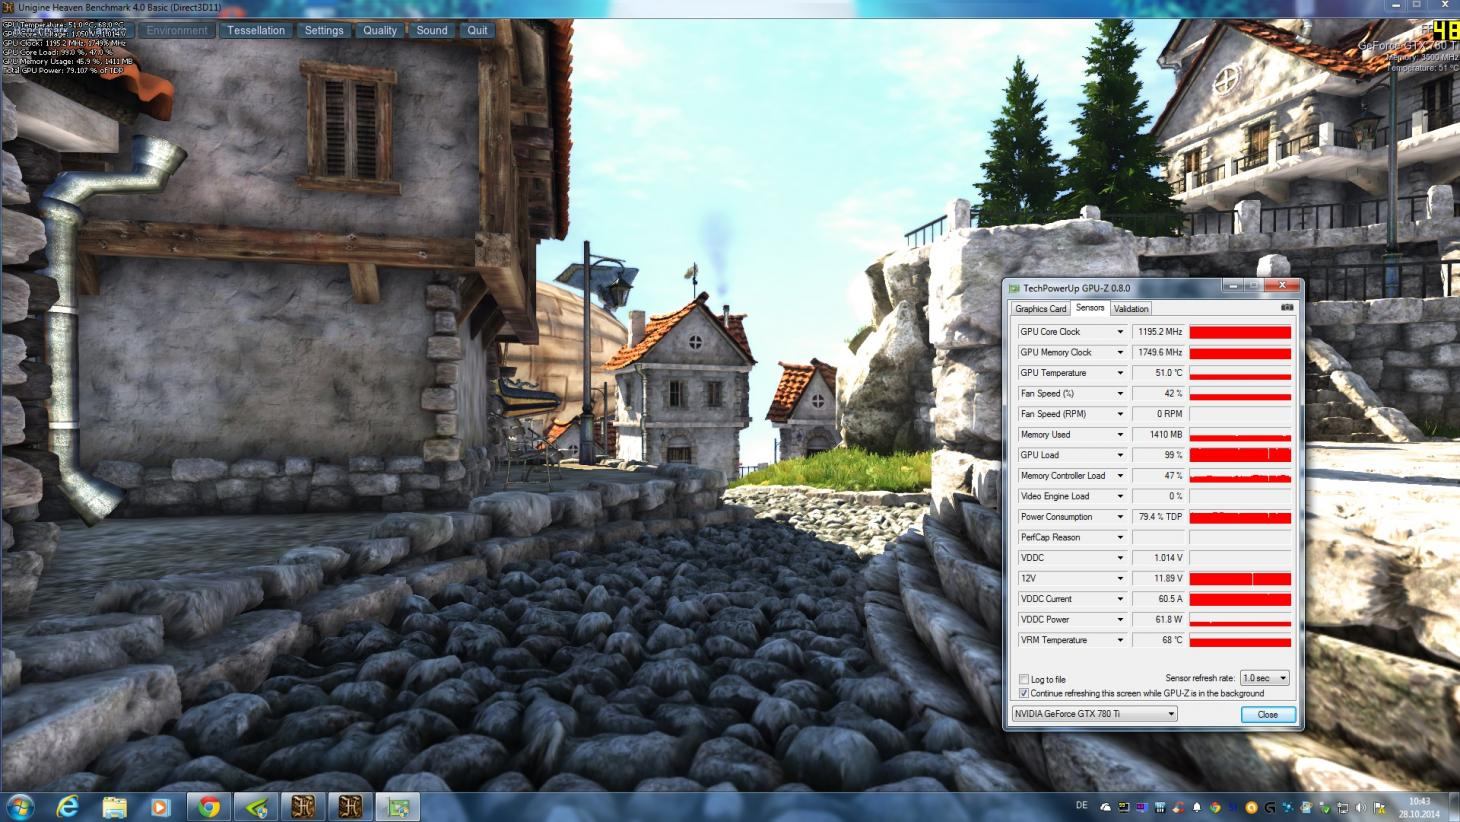Expand the Fan Speed (%) sensor dropdown
Screen dimensions: 1460x822
point(1120,393)
